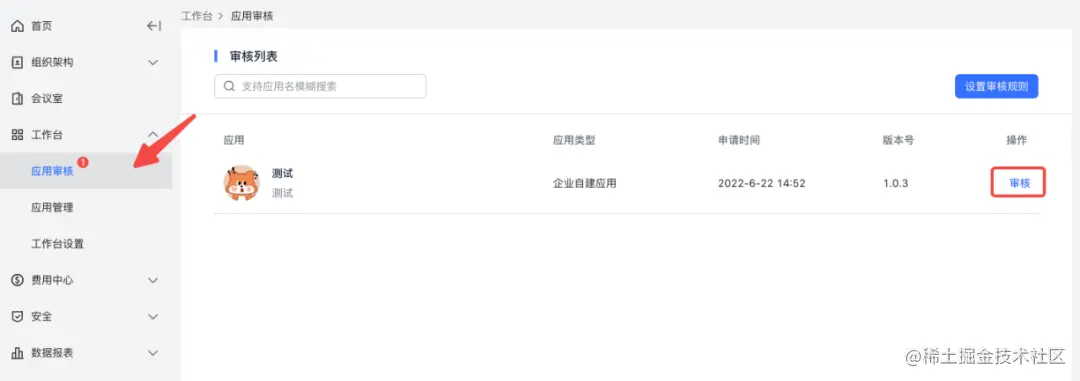This screenshot has height=381, width=1080.
Task: Click the 1.0.3 version value
Action: [x=896, y=183]
